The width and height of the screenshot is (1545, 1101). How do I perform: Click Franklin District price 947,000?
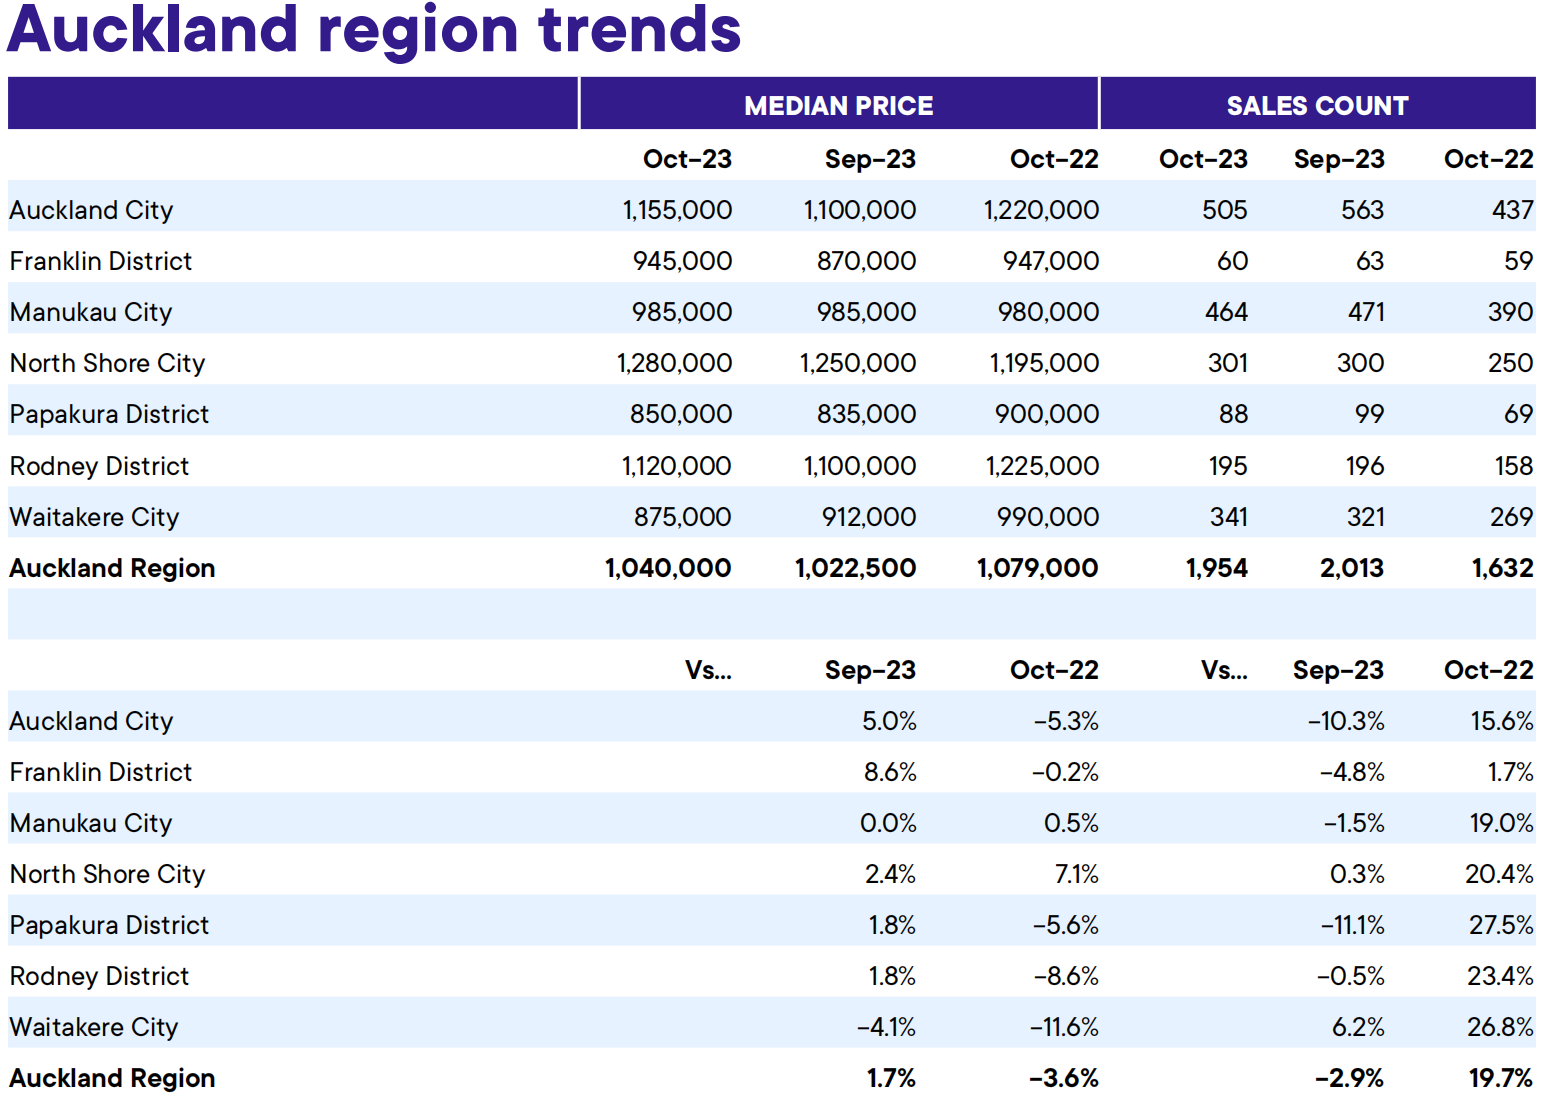[1050, 261]
